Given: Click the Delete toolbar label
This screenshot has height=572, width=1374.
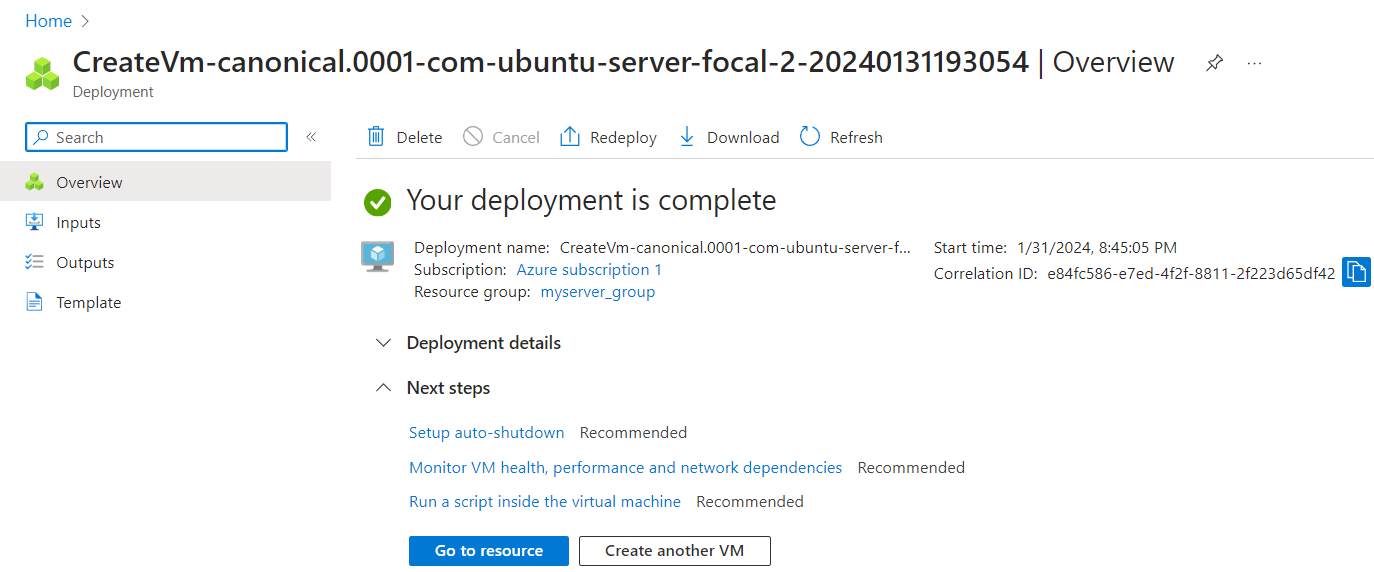Looking at the screenshot, I should click(419, 138).
